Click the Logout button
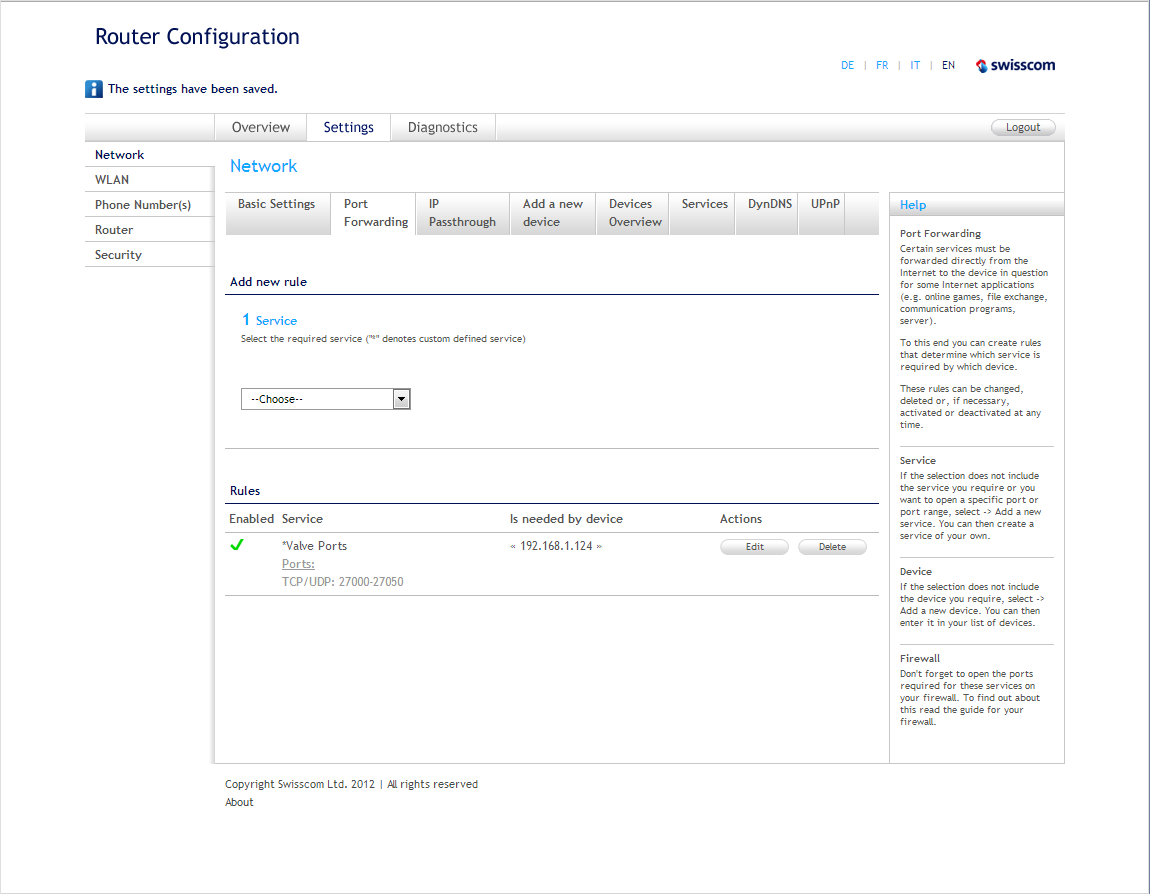The image size is (1150, 894). click(x=1023, y=128)
